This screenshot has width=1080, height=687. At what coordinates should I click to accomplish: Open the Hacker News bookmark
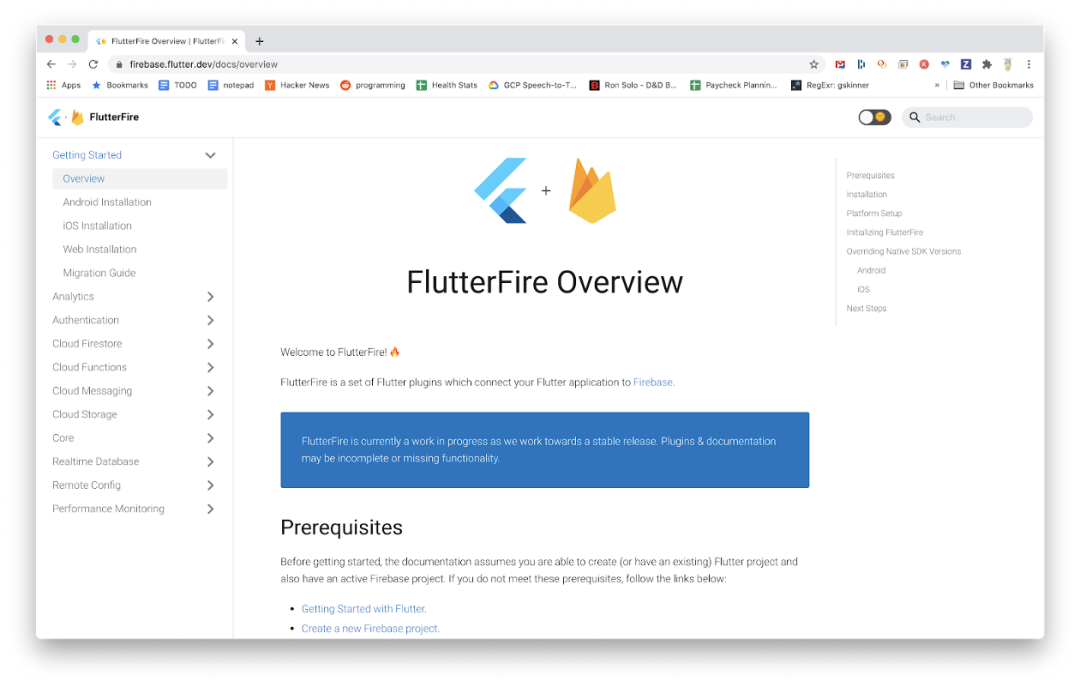pos(297,85)
